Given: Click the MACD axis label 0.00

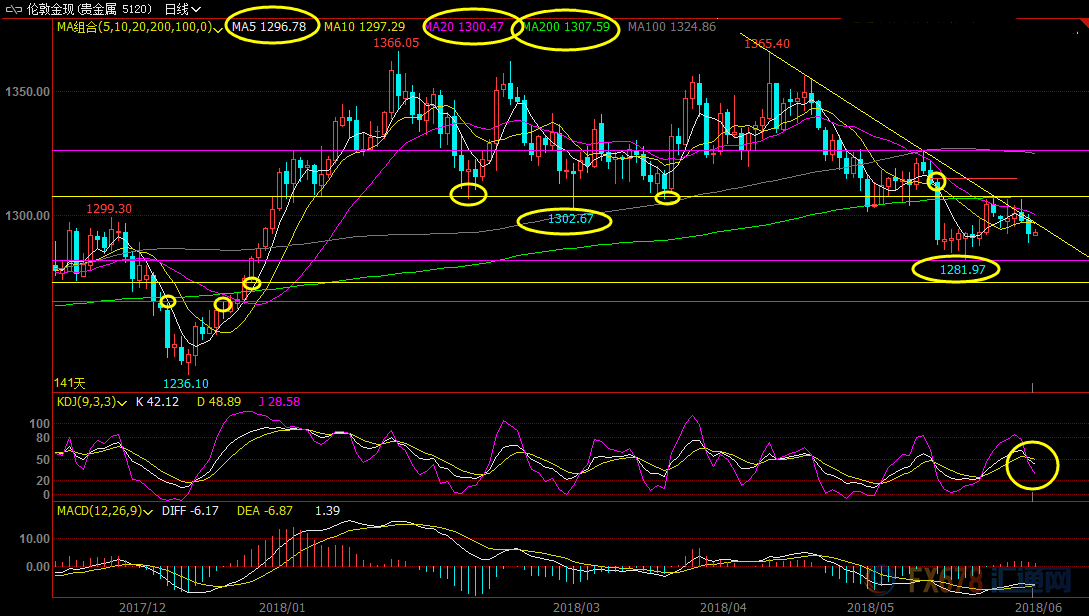Looking at the screenshot, I should 38,567.
